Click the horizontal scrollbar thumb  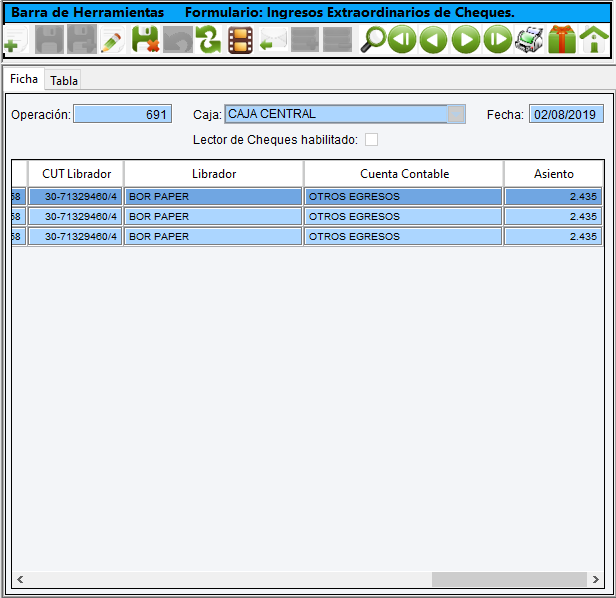[509, 579]
